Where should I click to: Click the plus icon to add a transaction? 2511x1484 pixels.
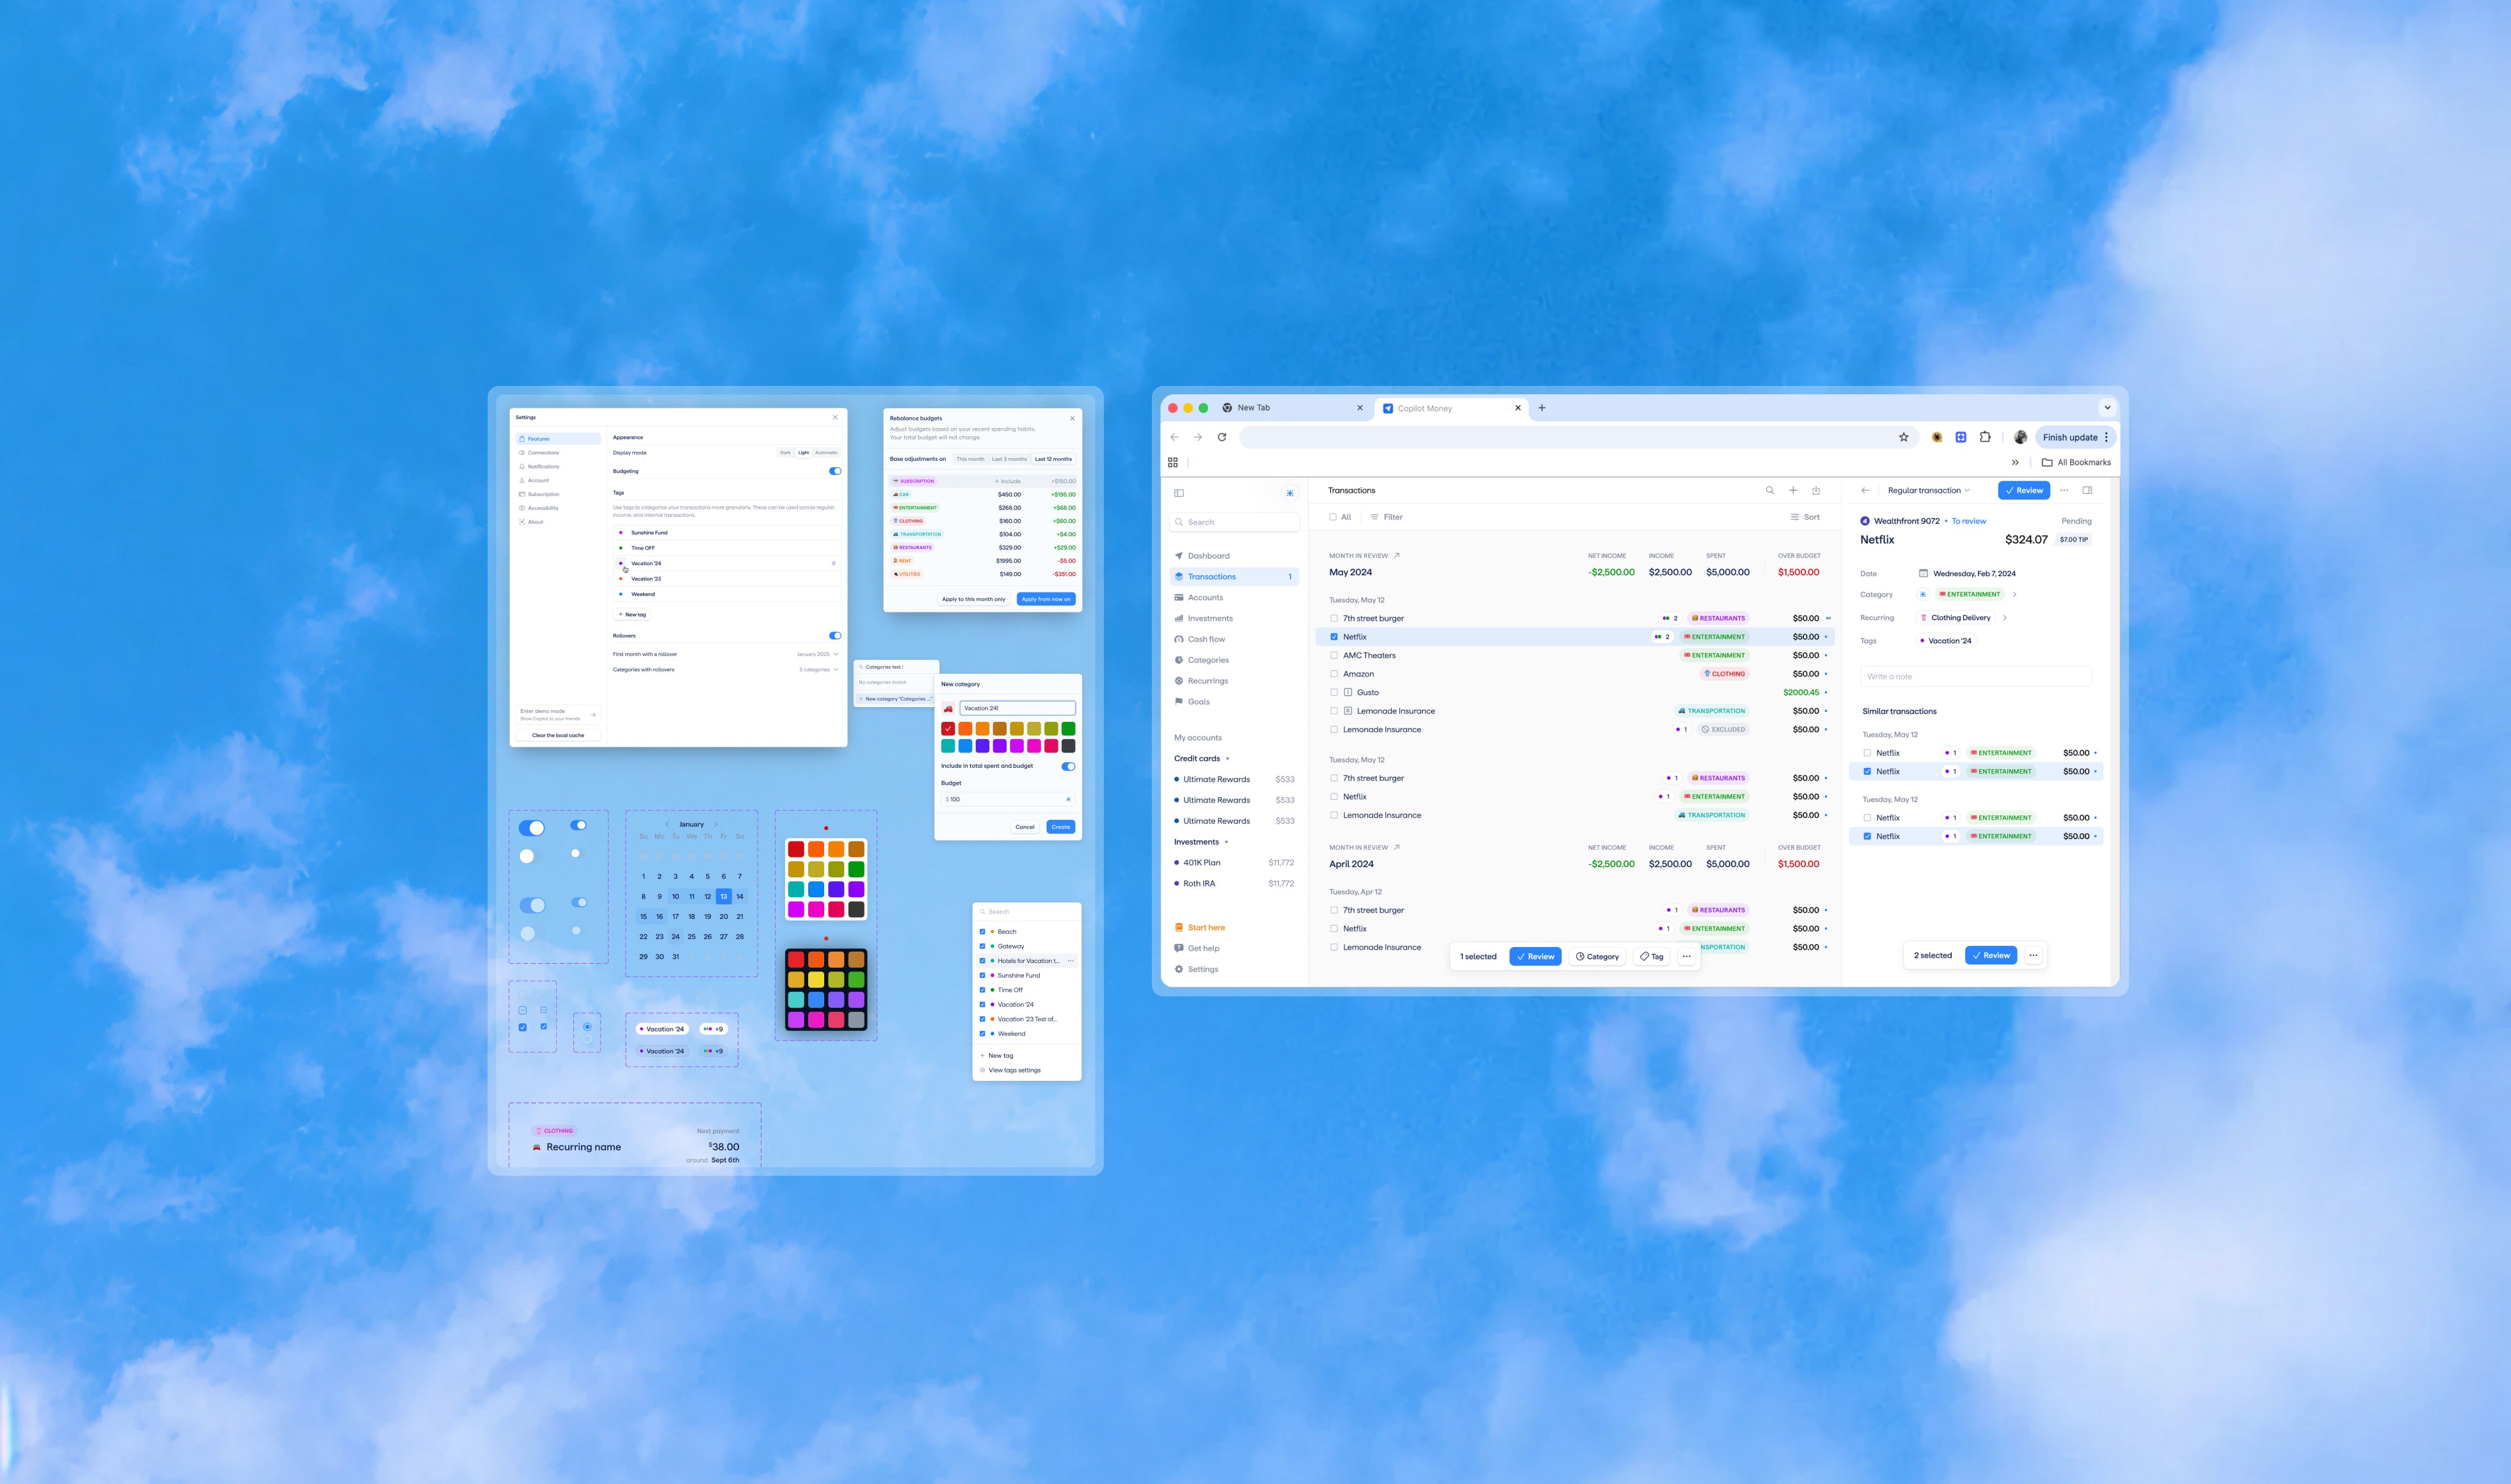(x=1793, y=490)
